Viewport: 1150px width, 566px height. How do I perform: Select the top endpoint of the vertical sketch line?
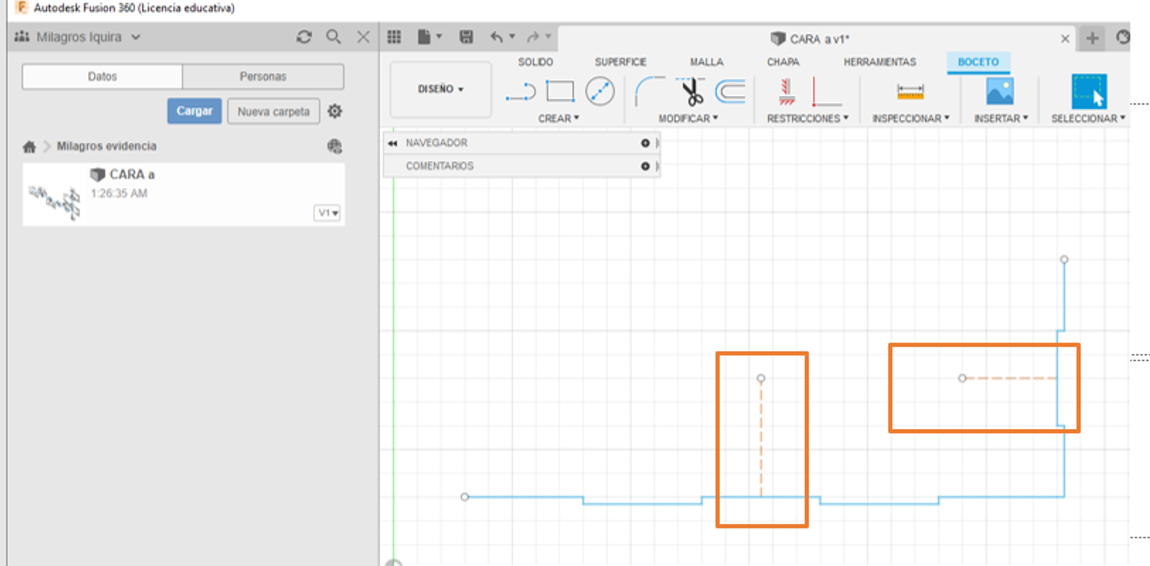point(1064,260)
